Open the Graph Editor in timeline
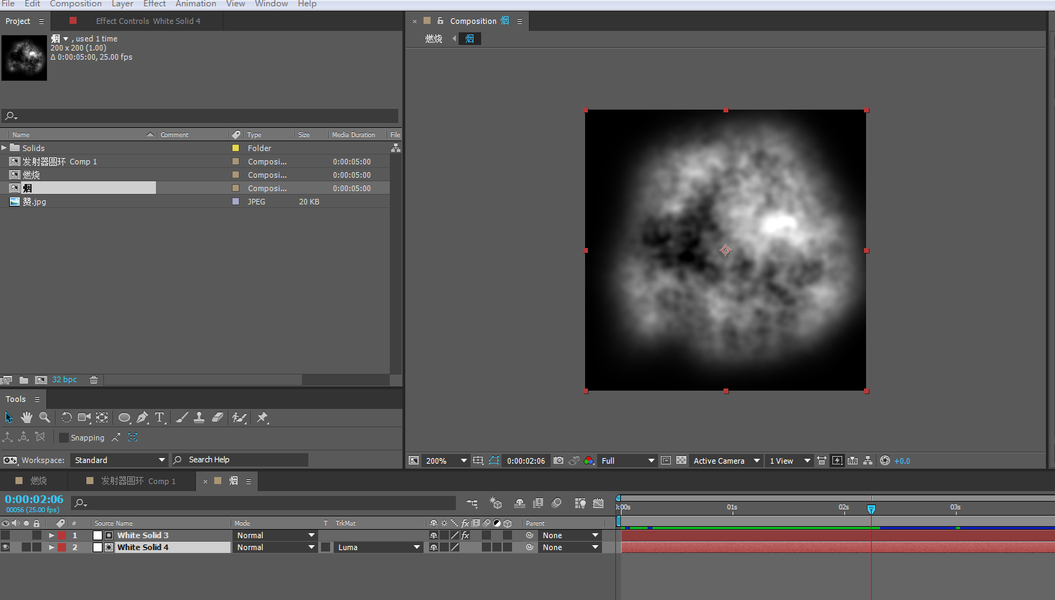Screen dimensions: 1055x600 pos(598,503)
